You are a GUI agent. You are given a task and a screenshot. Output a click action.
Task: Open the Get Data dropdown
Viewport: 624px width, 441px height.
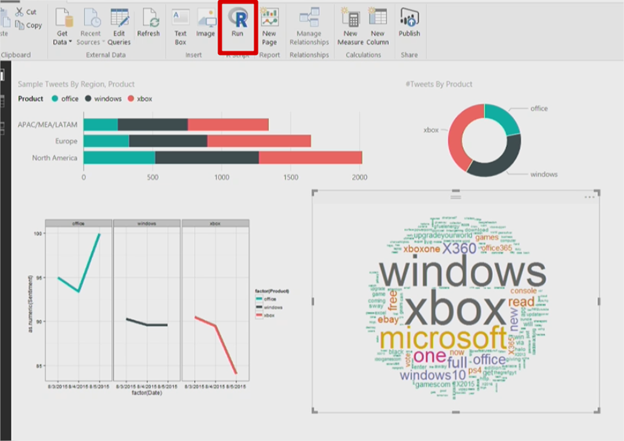(62, 24)
